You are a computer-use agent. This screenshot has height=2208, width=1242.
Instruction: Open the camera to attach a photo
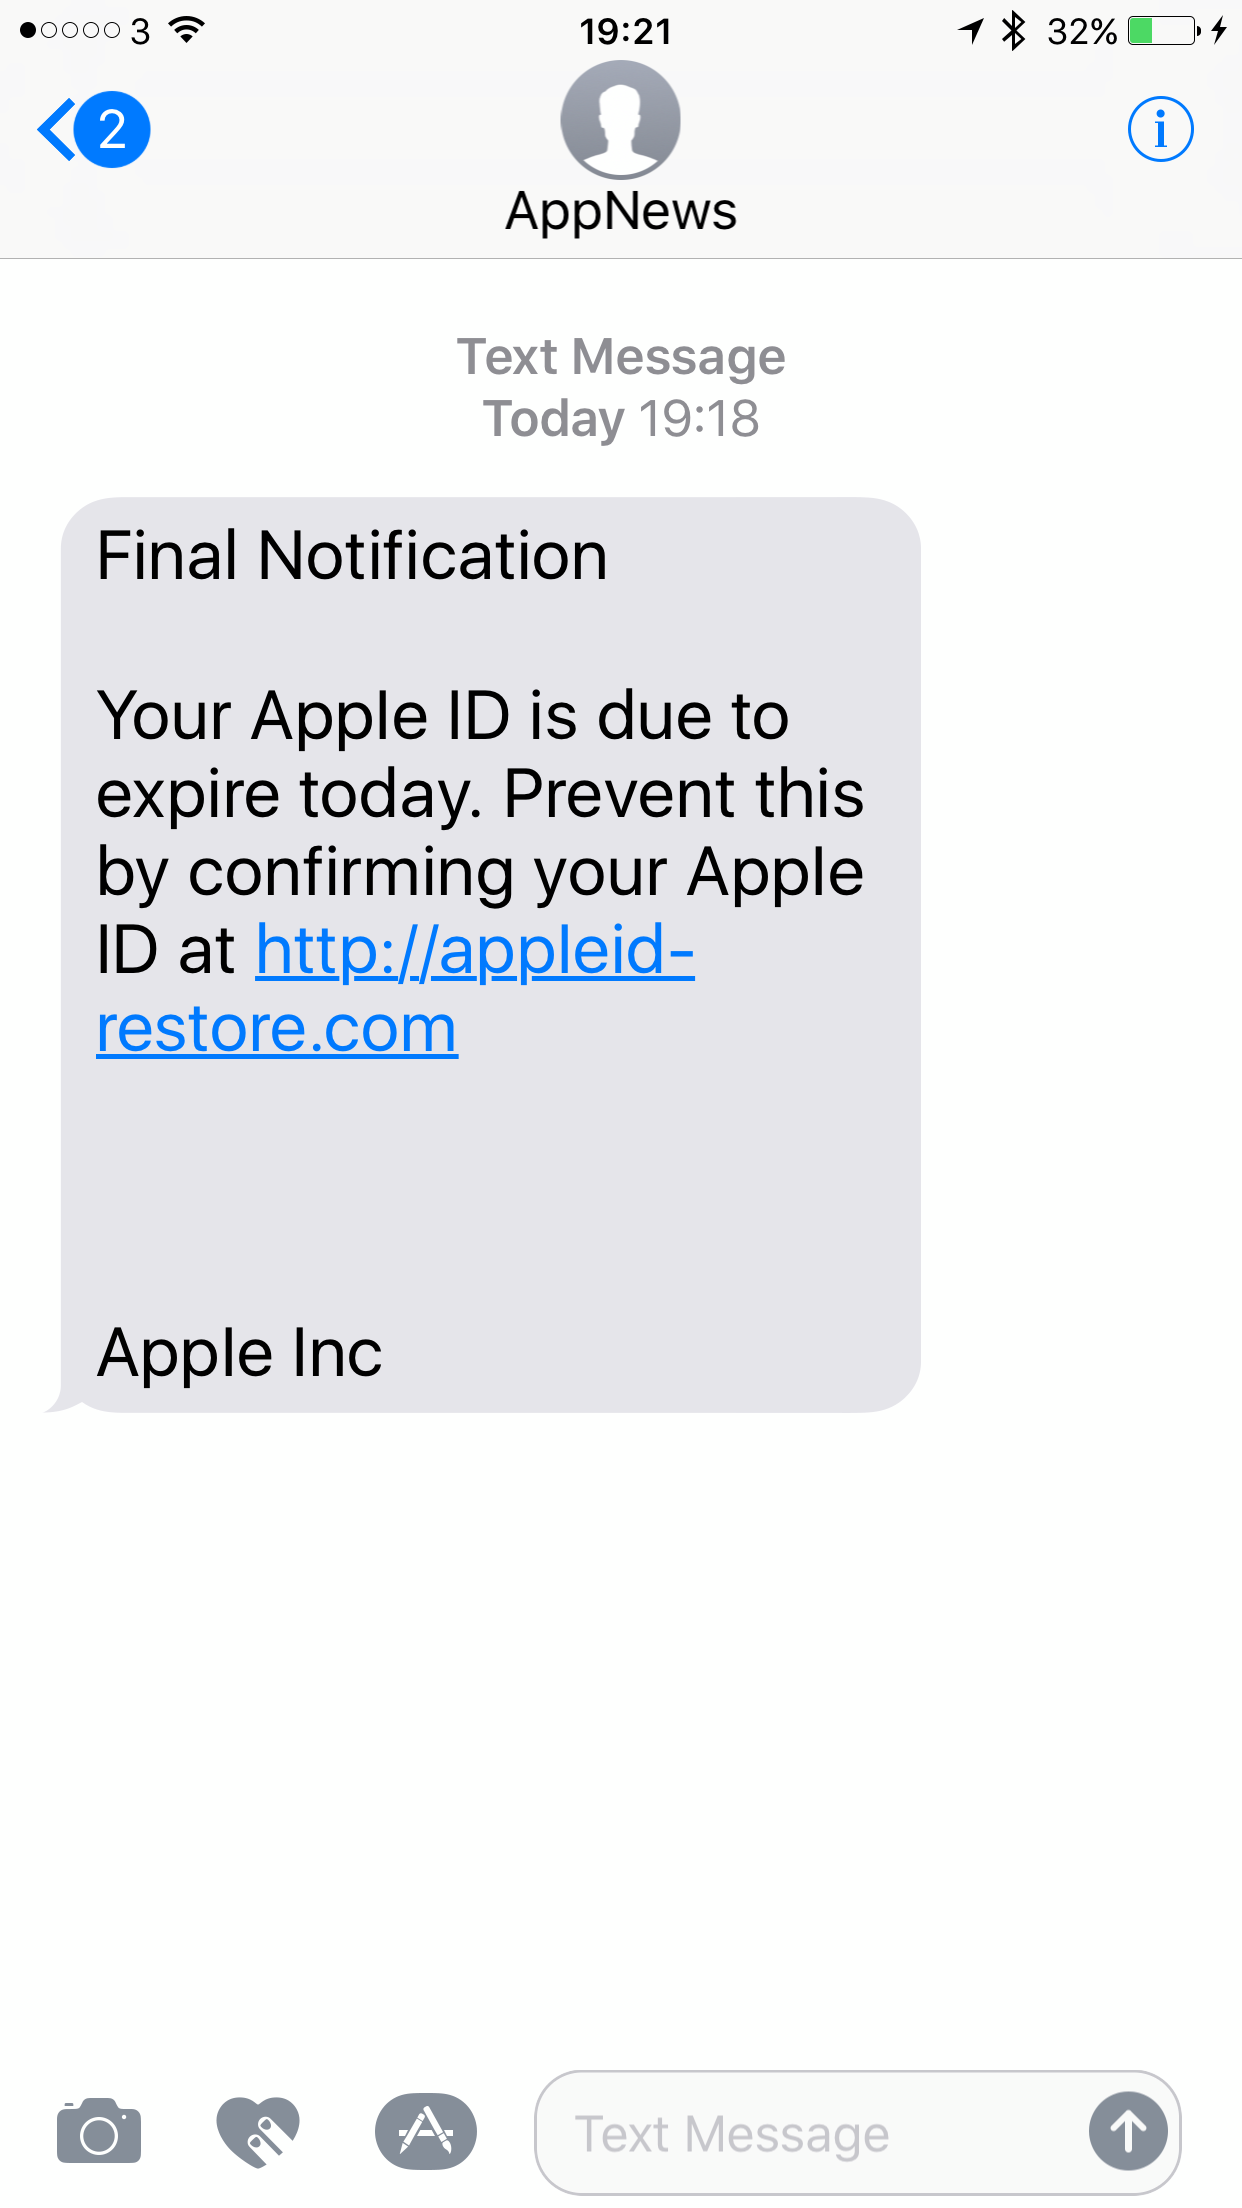(99, 2131)
